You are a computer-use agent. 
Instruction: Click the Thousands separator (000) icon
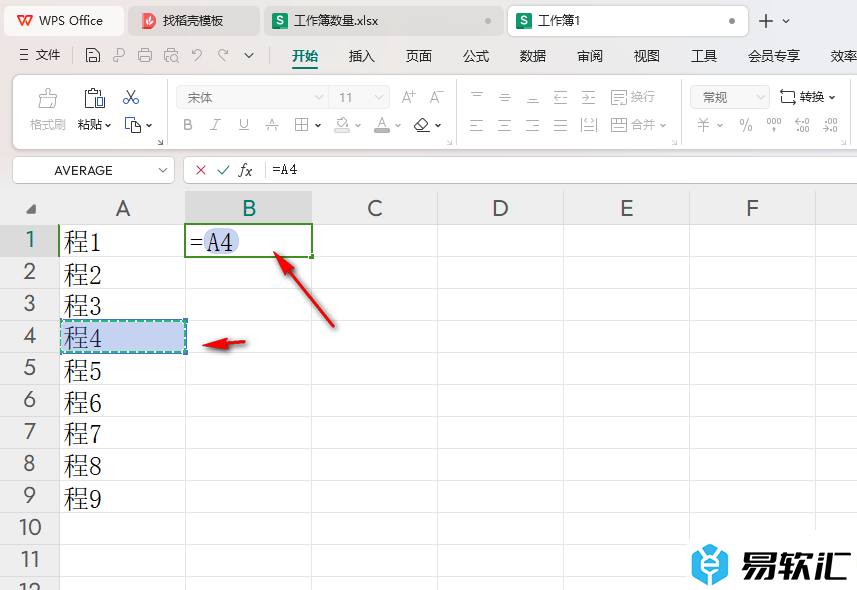(x=773, y=125)
